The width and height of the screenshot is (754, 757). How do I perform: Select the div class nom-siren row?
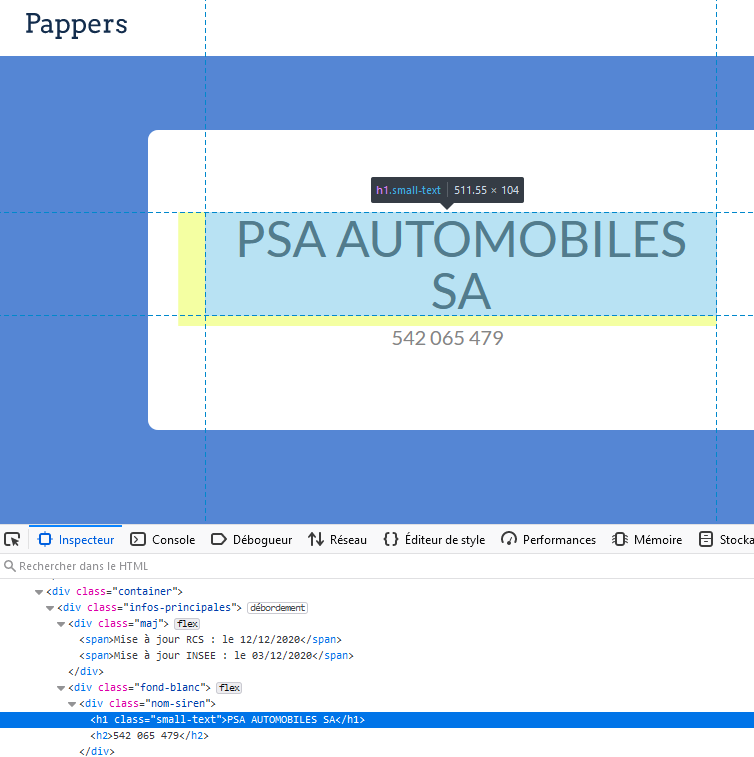[x=377, y=704]
